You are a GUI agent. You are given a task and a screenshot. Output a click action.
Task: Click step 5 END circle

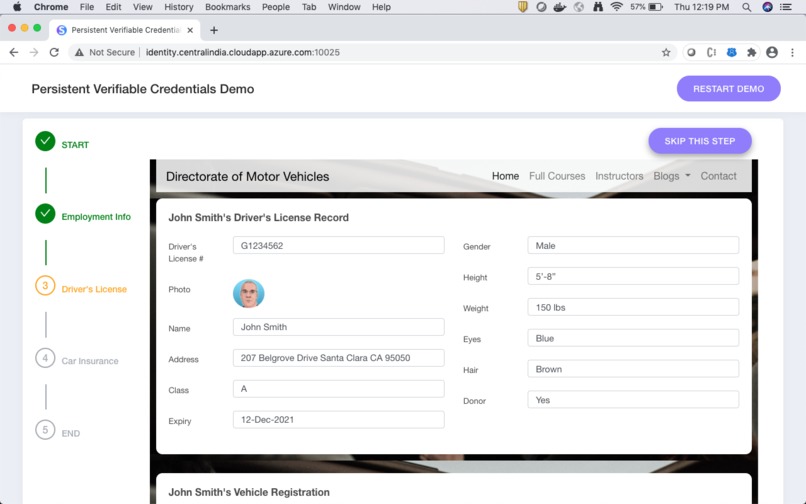(x=45, y=430)
